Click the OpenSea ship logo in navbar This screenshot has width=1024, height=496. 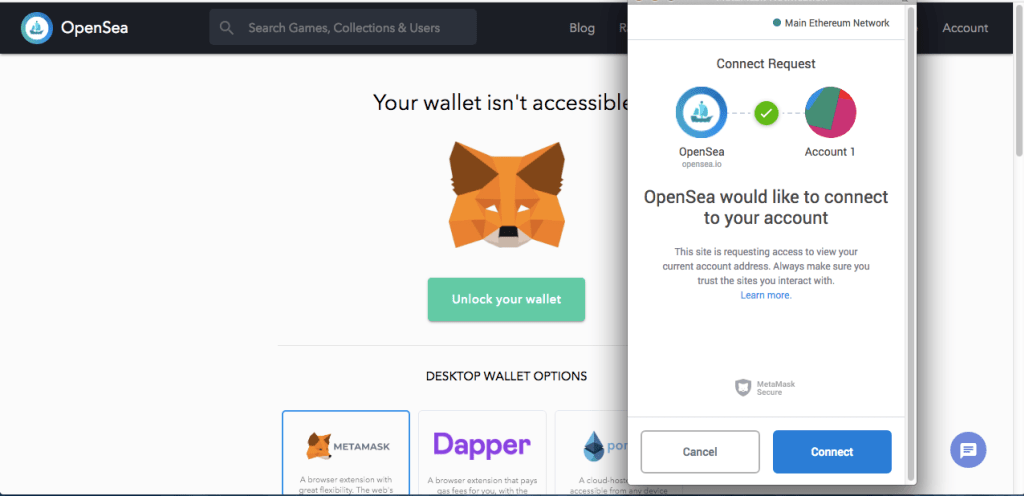coord(37,28)
